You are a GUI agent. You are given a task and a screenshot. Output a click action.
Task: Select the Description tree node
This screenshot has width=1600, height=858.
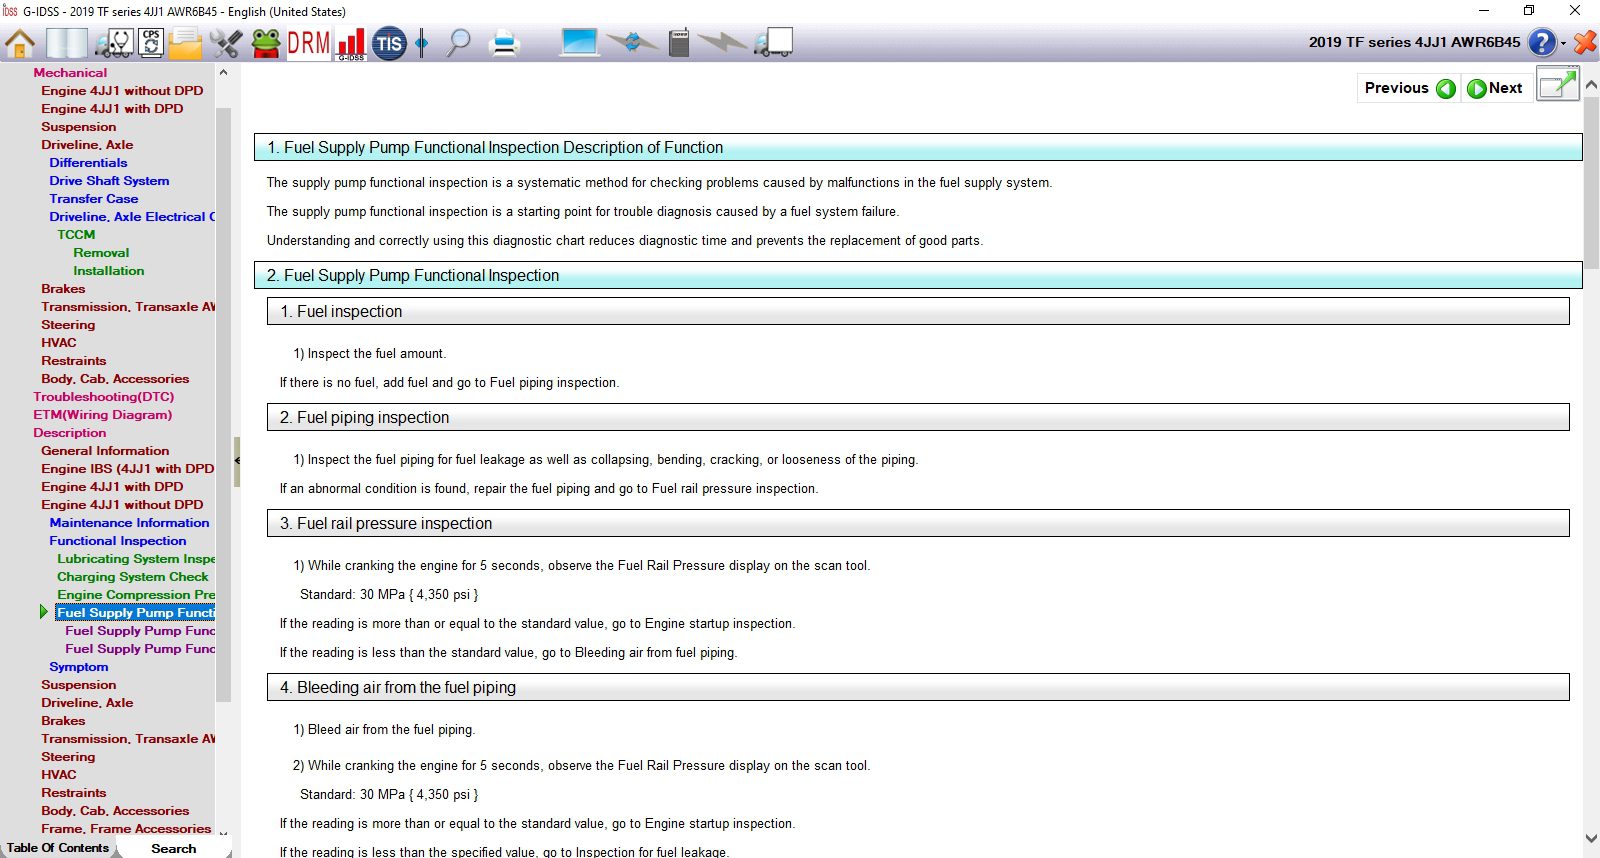[70, 433]
